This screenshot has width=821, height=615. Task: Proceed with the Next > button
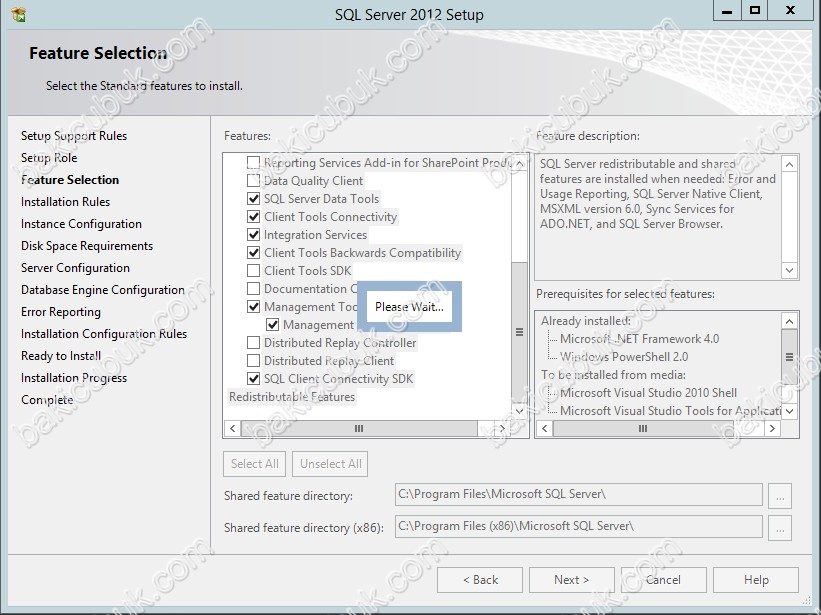click(x=572, y=580)
